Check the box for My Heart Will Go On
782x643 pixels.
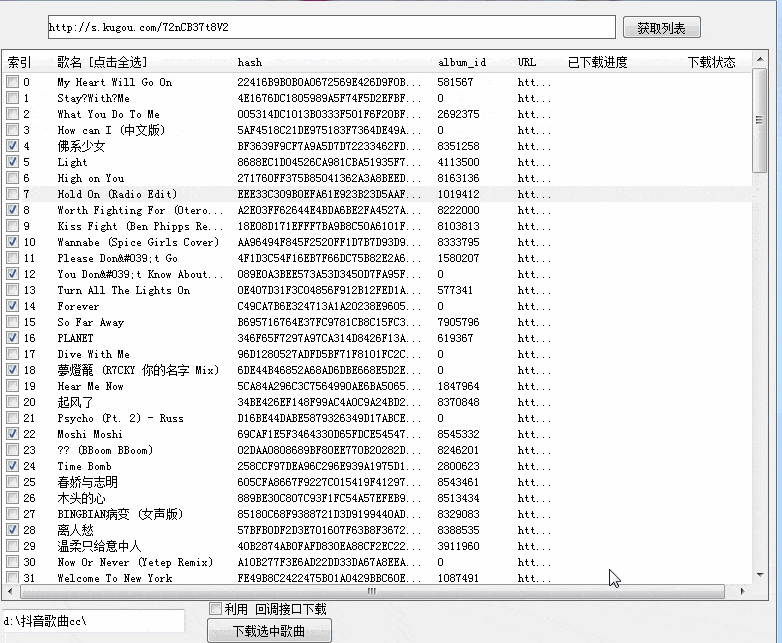point(12,82)
